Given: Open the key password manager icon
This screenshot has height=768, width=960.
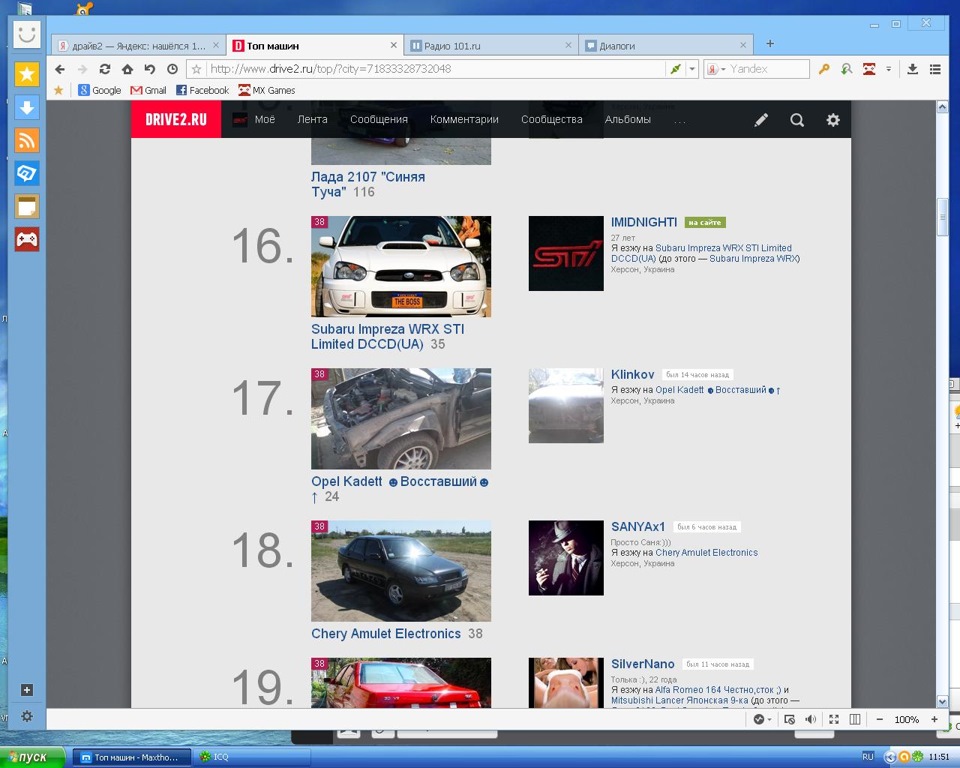Looking at the screenshot, I should tap(824, 69).
